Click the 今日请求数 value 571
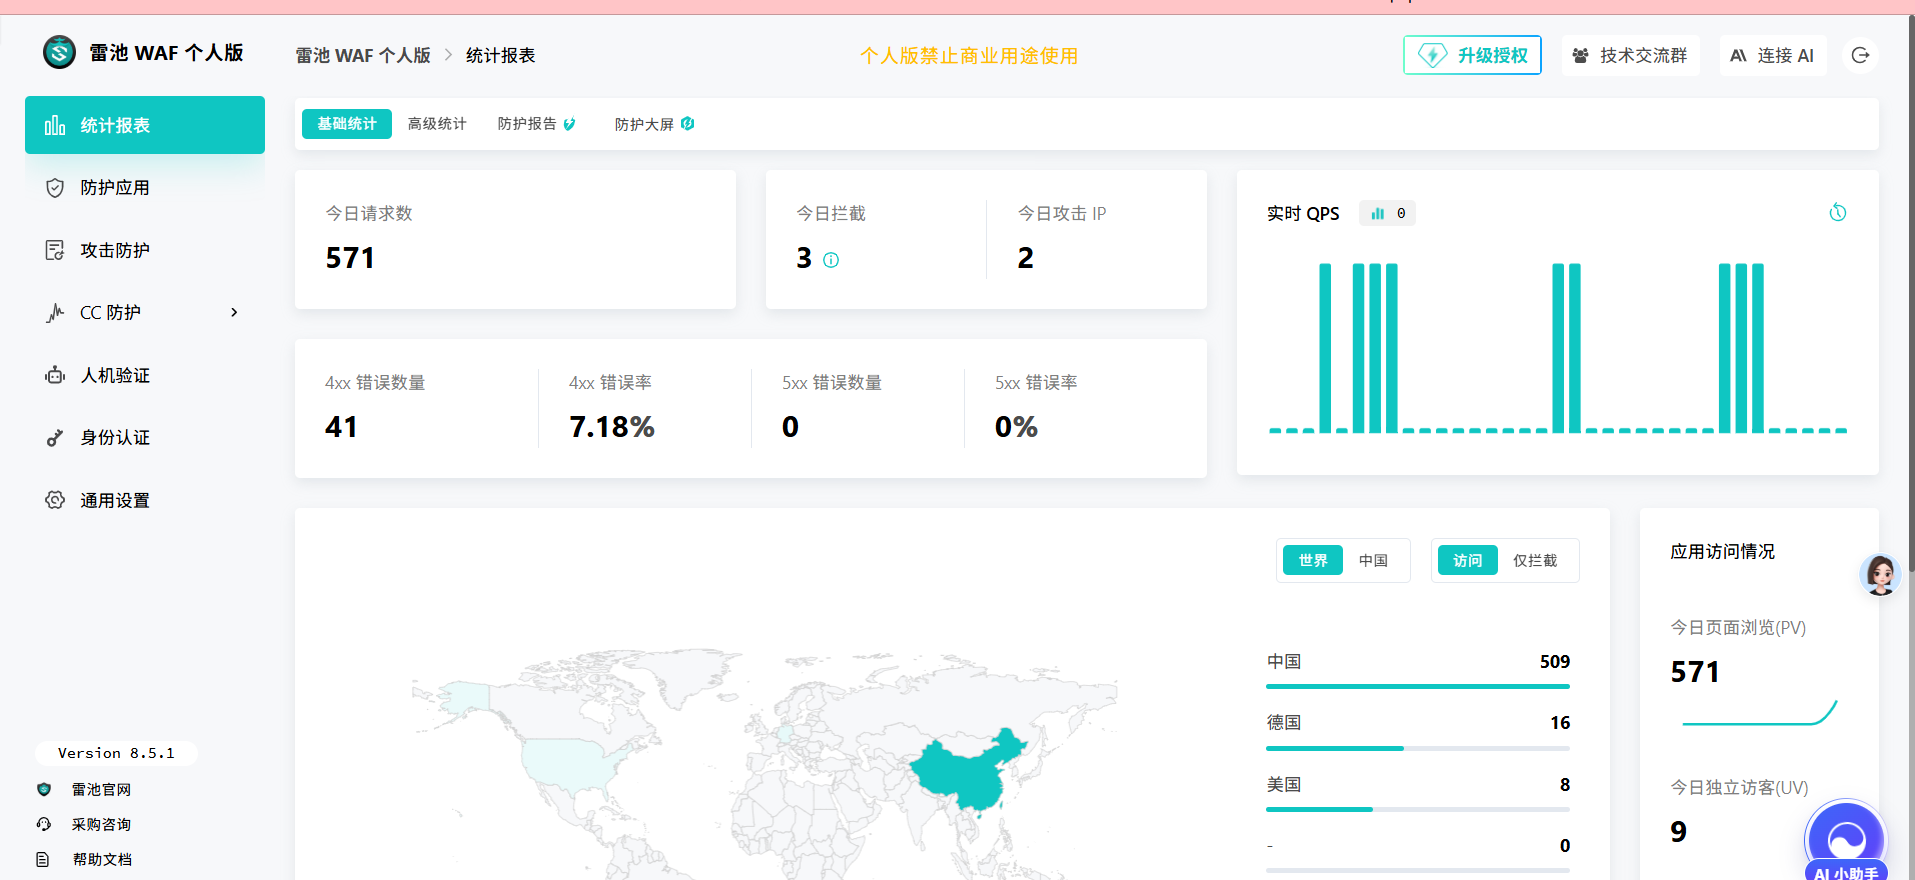The width and height of the screenshot is (1915, 880). [350, 258]
